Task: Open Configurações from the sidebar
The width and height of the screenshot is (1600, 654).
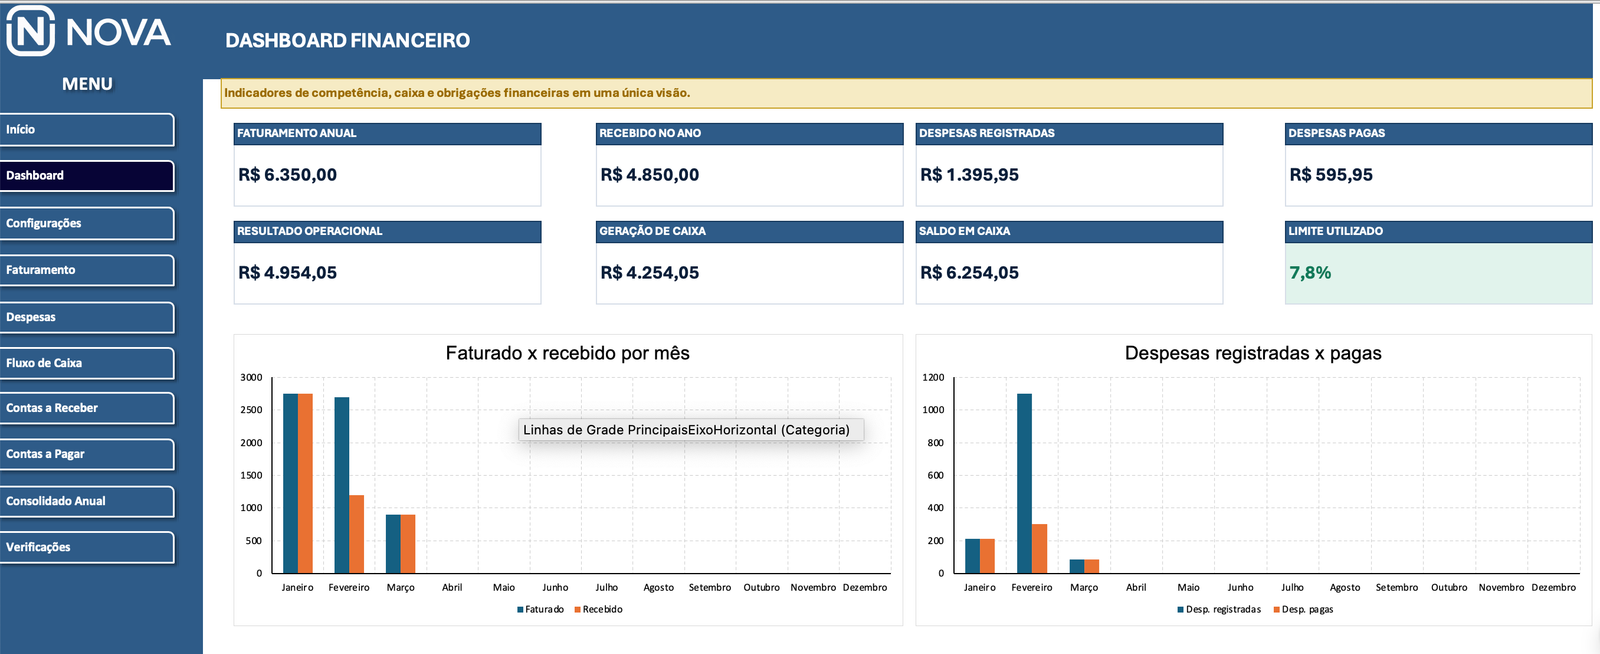Action: (87, 224)
